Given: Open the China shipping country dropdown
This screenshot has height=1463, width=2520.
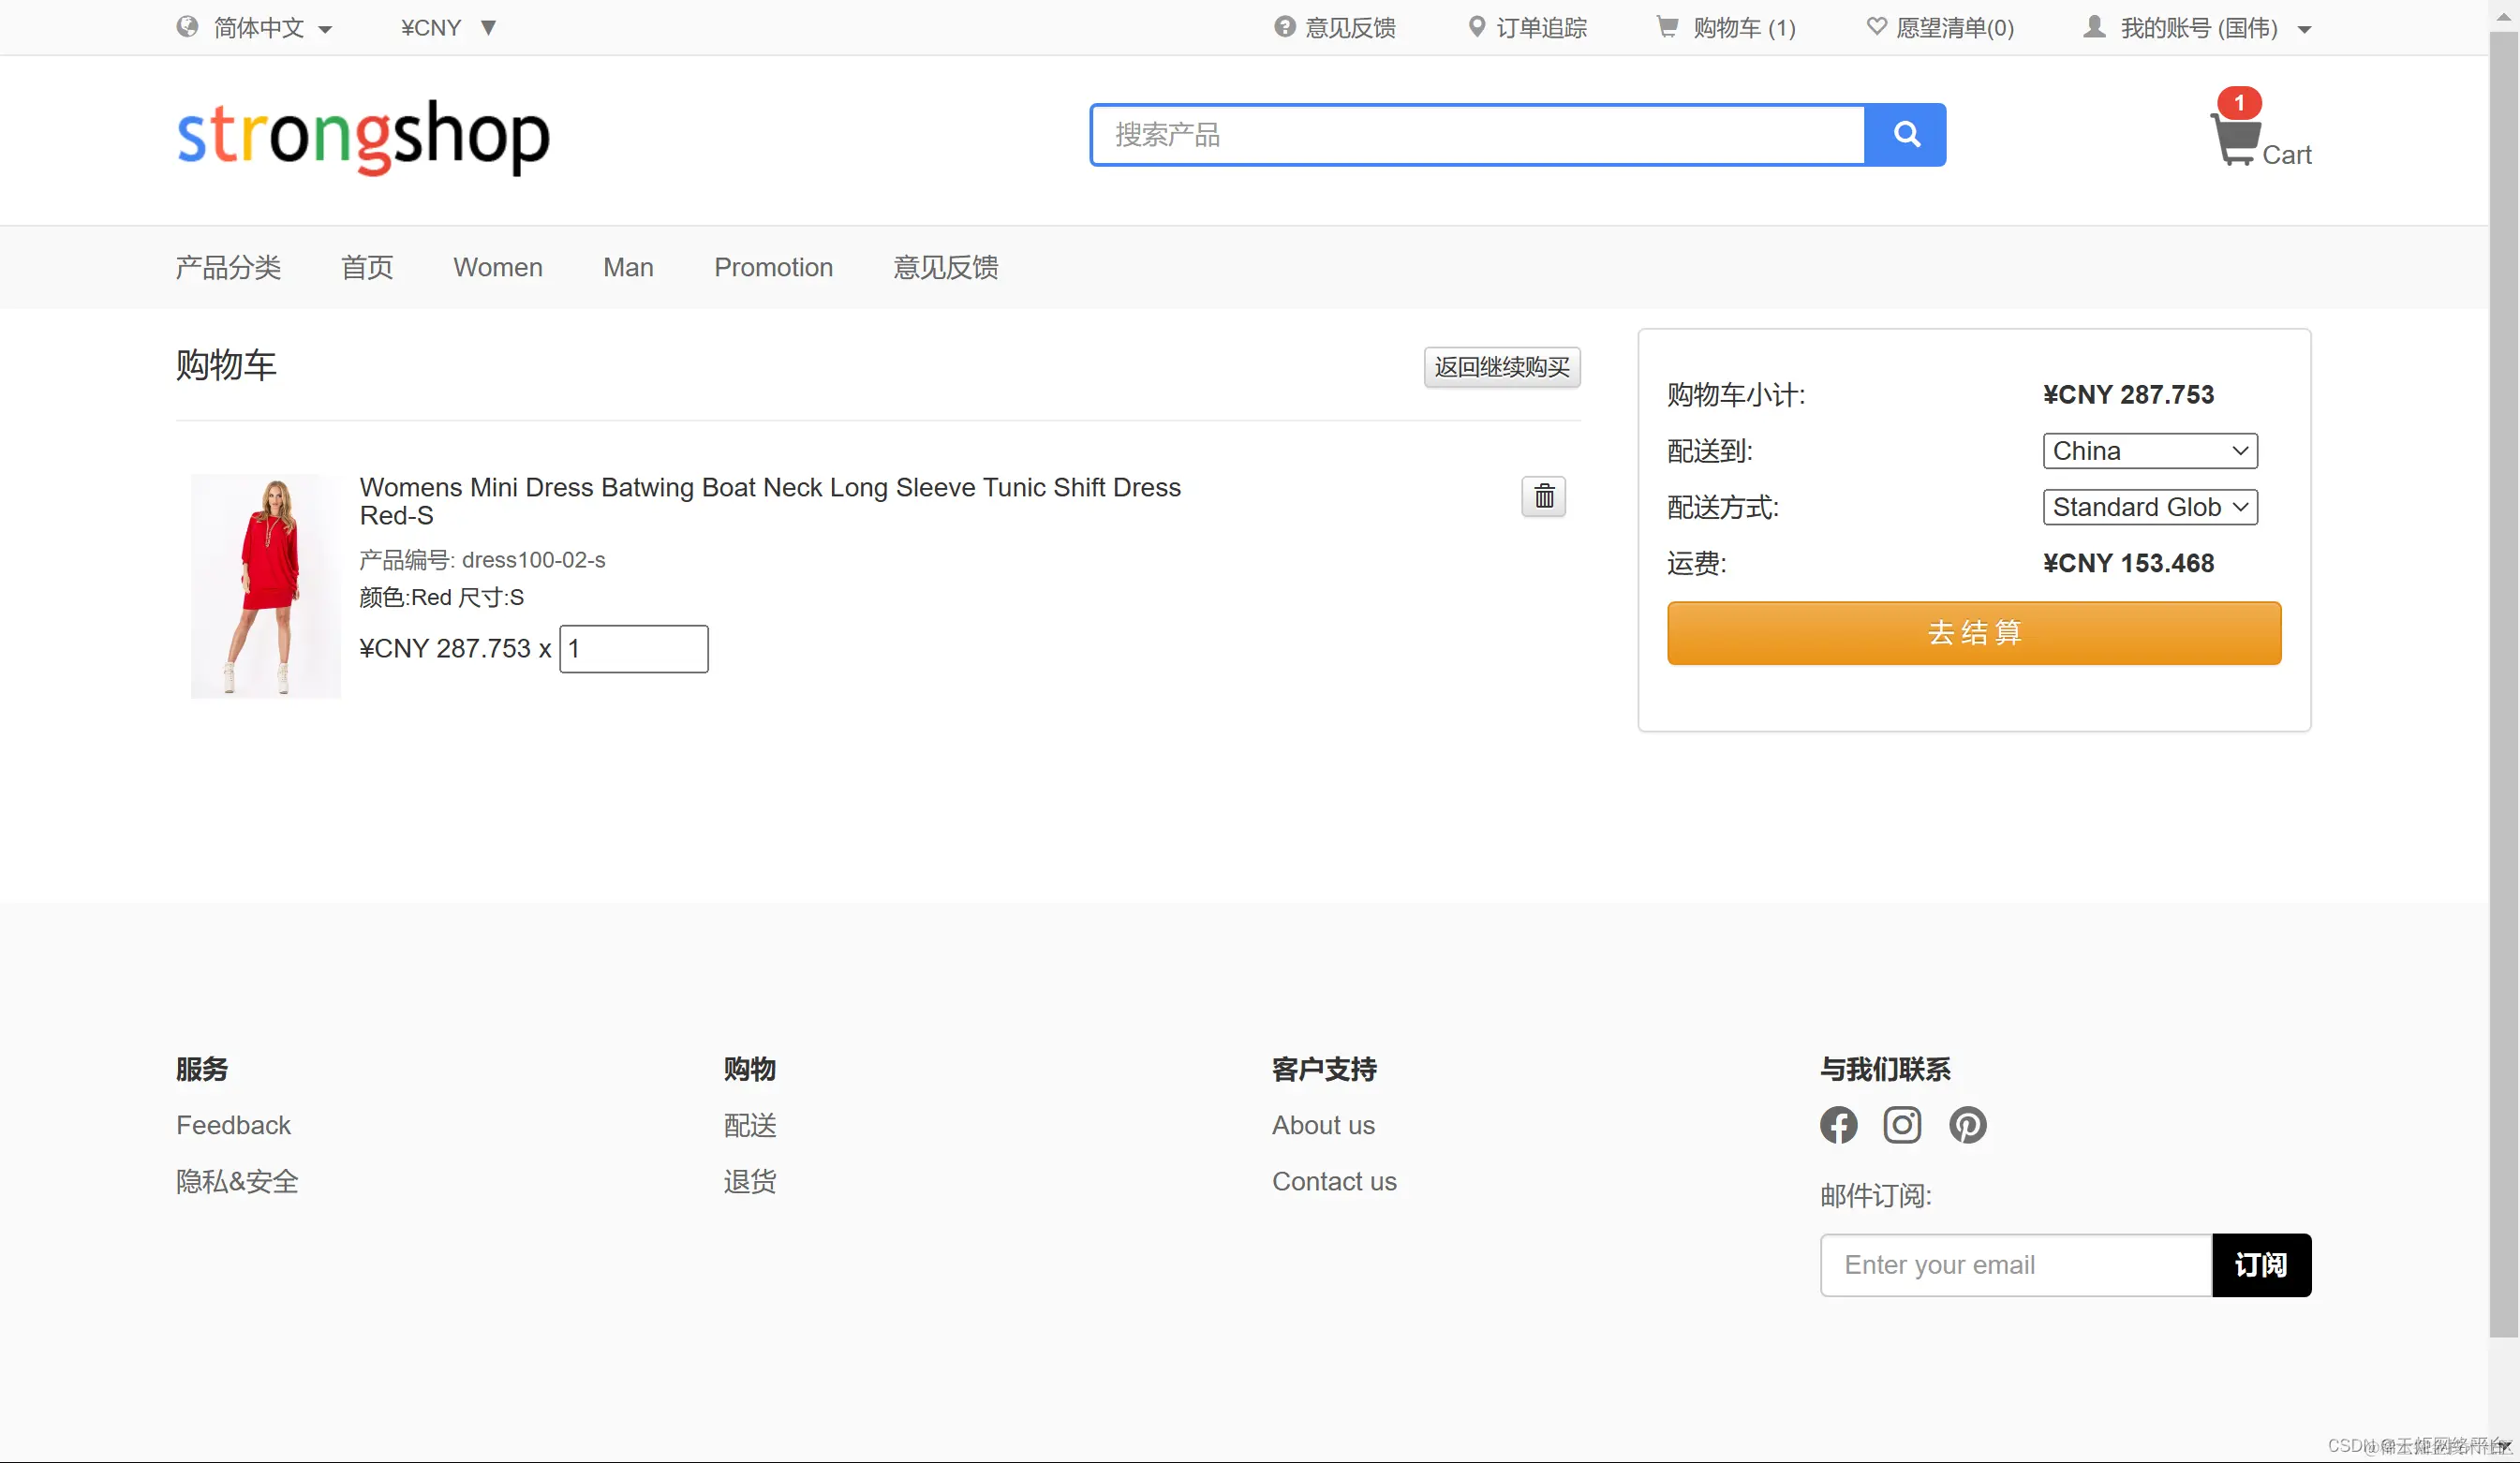Looking at the screenshot, I should [2149, 451].
